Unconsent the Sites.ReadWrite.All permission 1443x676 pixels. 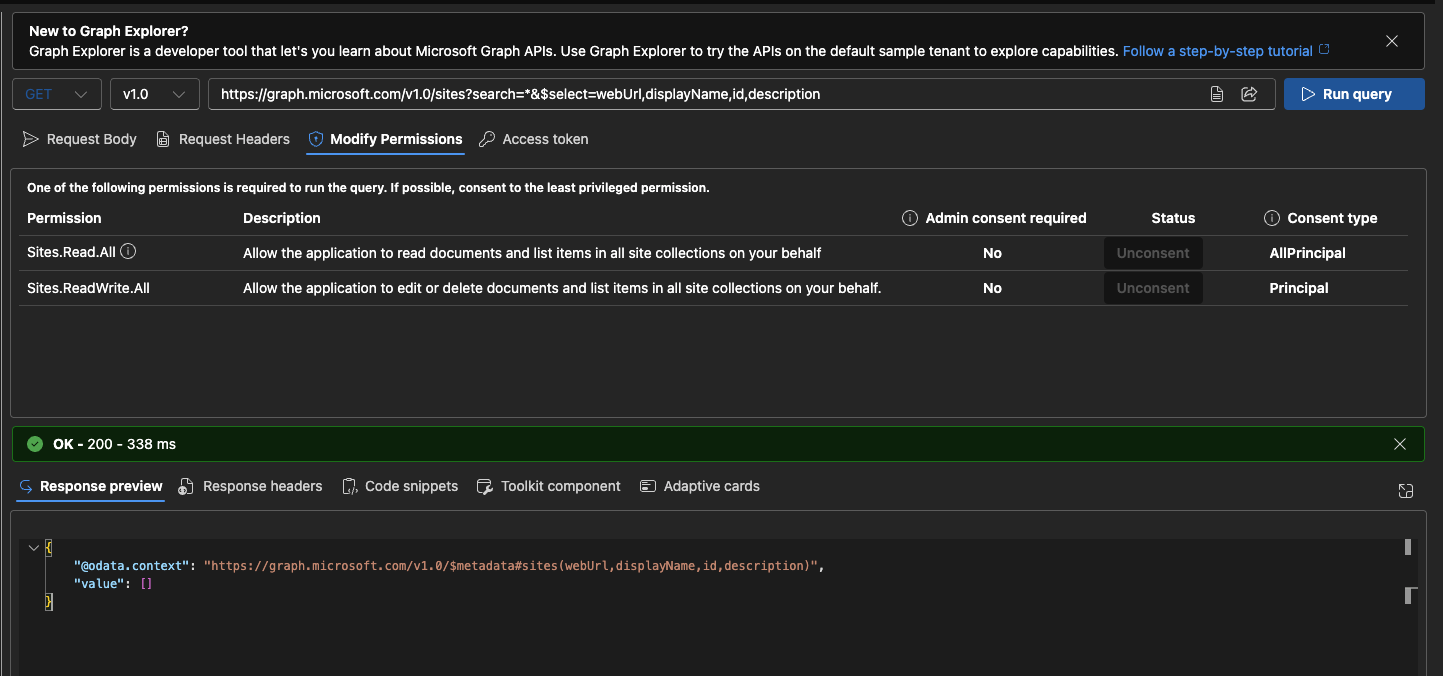coord(1153,288)
